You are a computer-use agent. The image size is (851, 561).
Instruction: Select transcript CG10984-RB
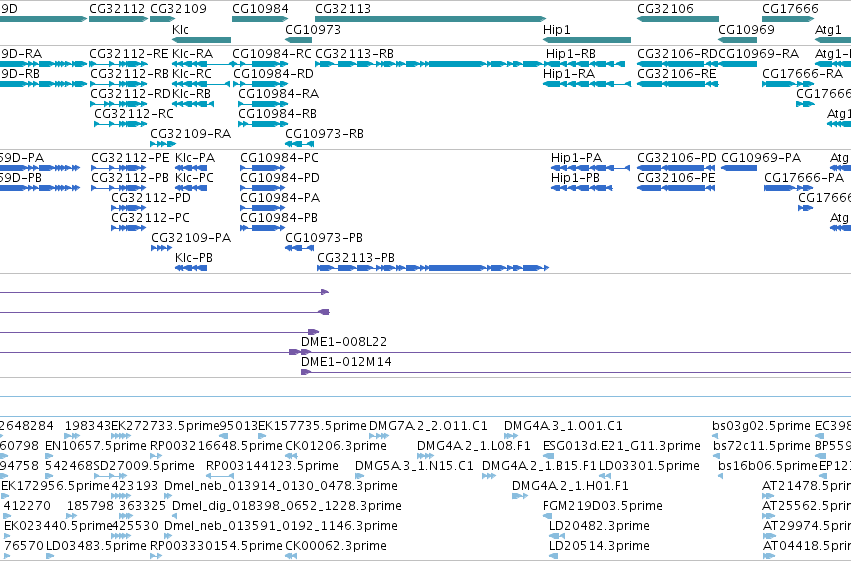tap(277, 114)
